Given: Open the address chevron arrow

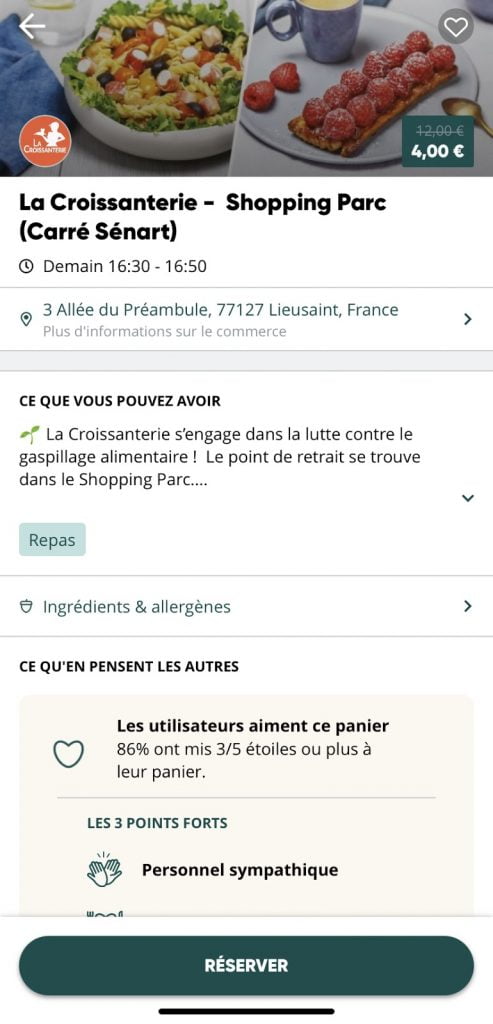Looking at the screenshot, I should point(468,319).
